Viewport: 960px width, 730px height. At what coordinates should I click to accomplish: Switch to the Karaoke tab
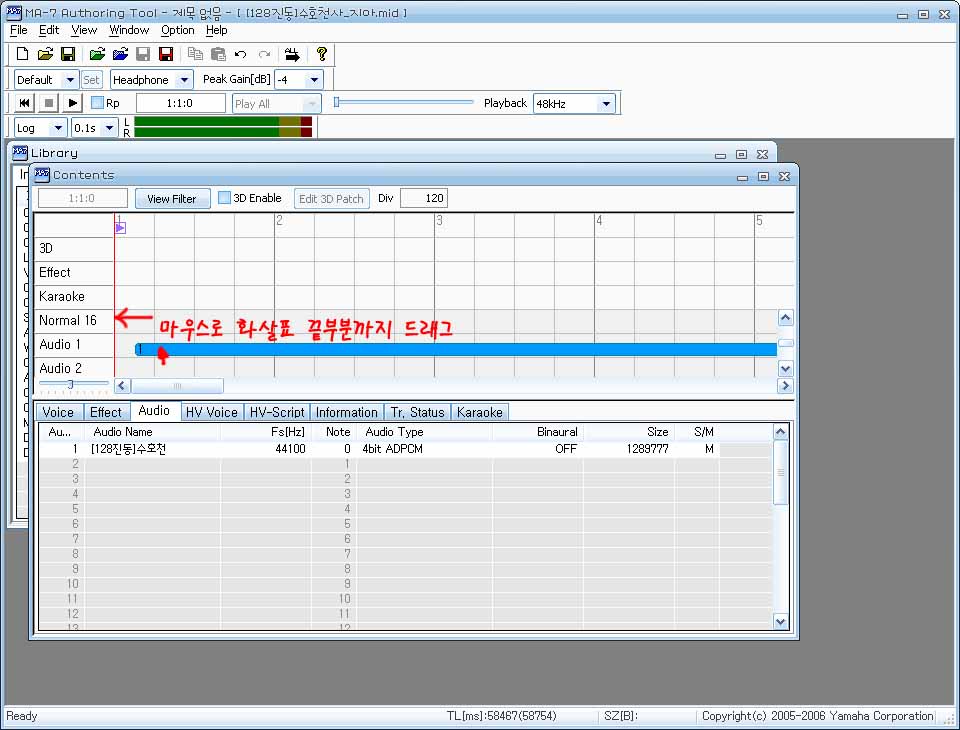point(479,412)
